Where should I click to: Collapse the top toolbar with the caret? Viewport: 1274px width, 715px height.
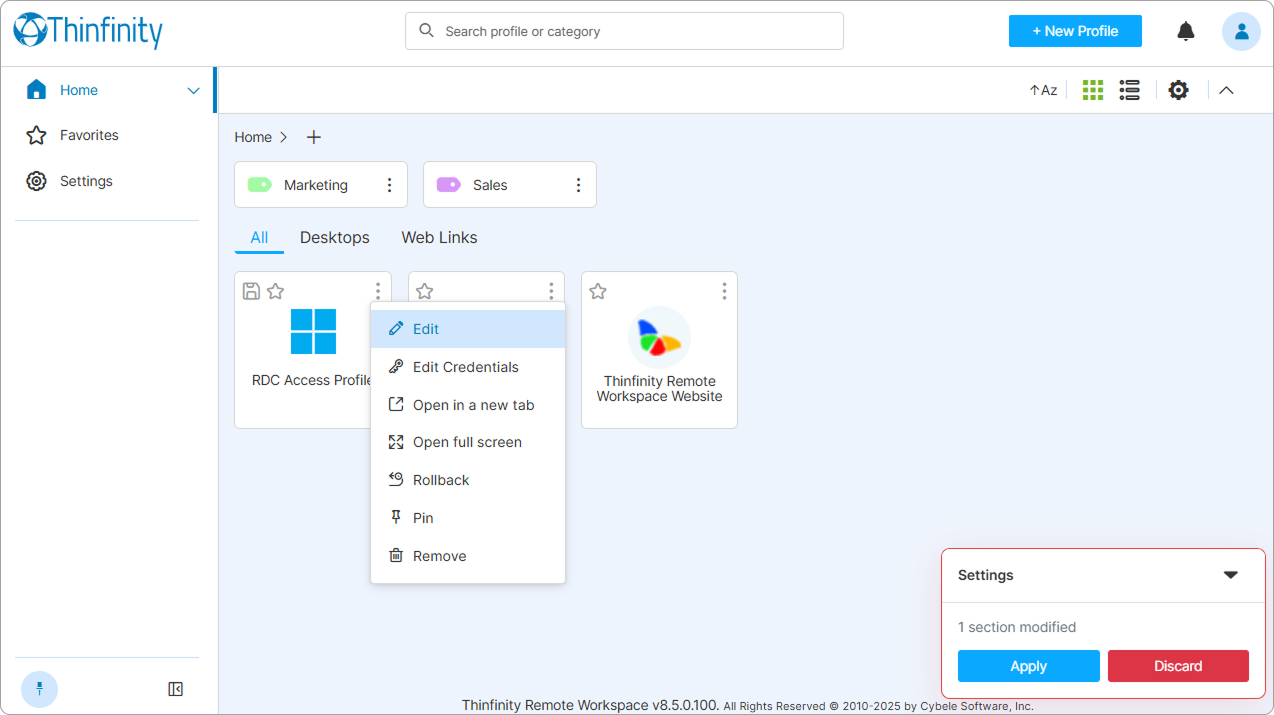pos(1227,90)
